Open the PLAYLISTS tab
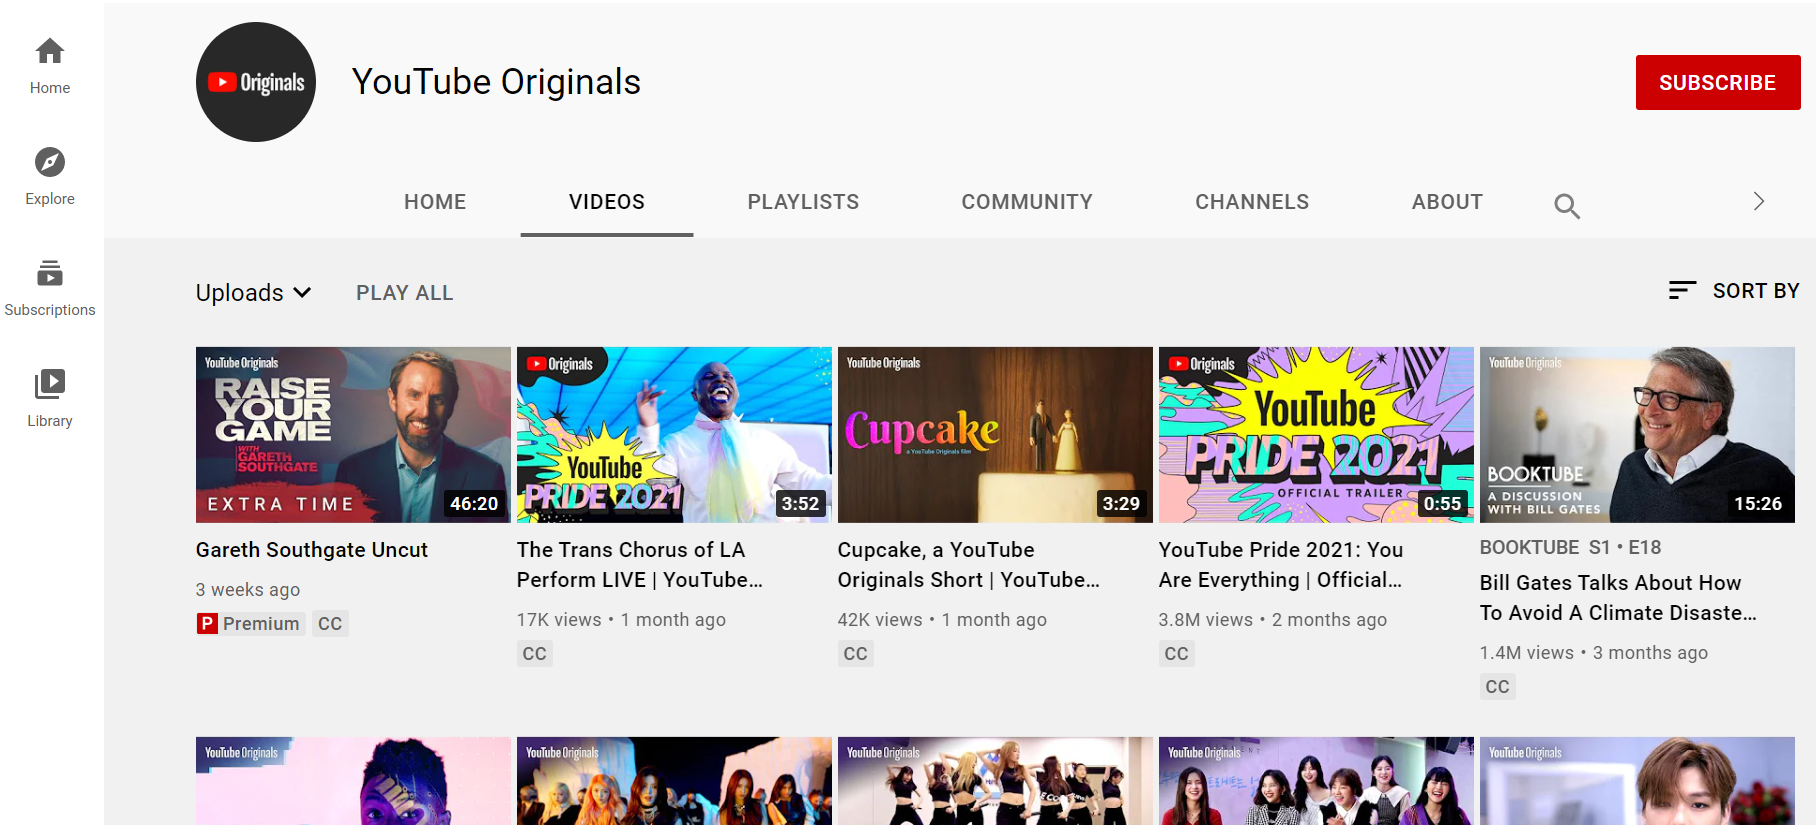The width and height of the screenshot is (1816, 825). [x=803, y=202]
